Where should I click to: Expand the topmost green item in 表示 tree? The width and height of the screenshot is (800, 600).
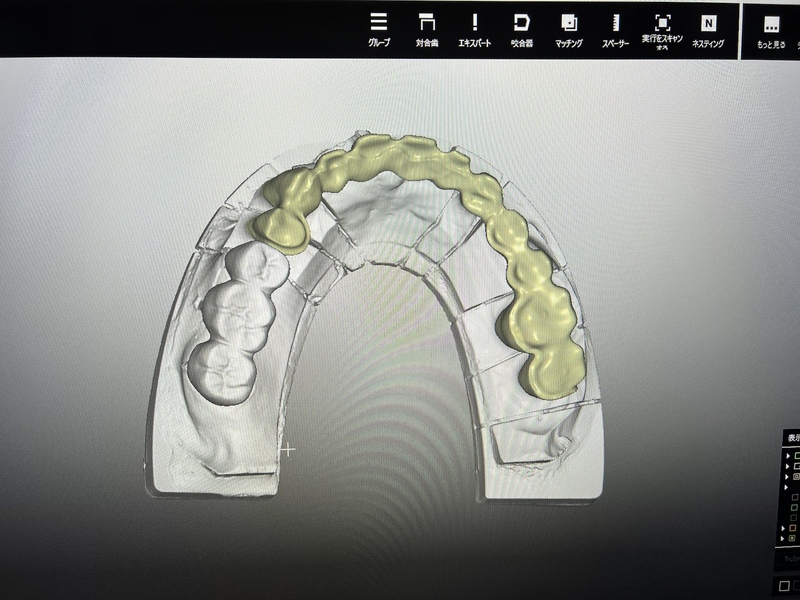[x=787, y=455]
